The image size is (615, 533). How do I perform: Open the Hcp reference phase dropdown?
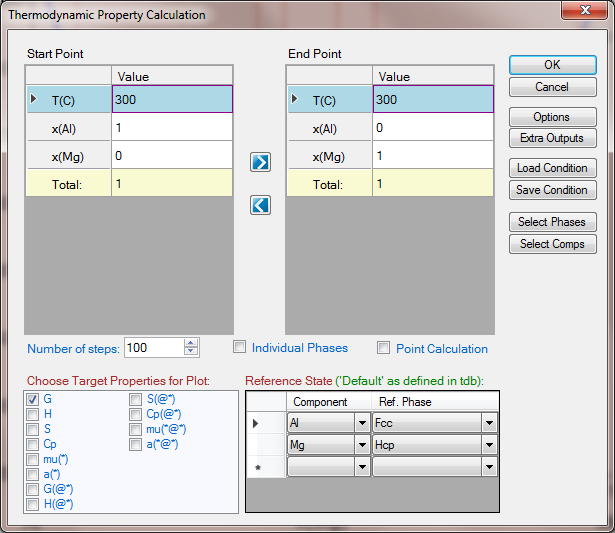click(489, 445)
